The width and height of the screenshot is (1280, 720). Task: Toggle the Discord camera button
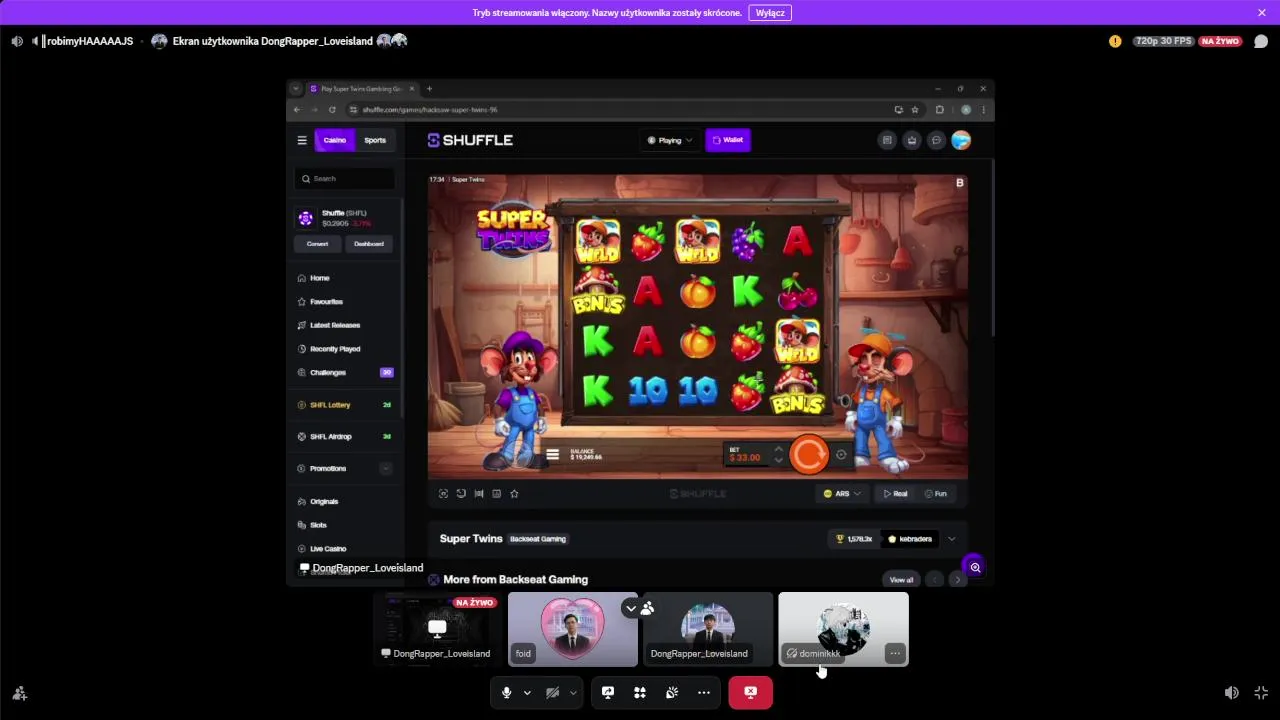[552, 693]
